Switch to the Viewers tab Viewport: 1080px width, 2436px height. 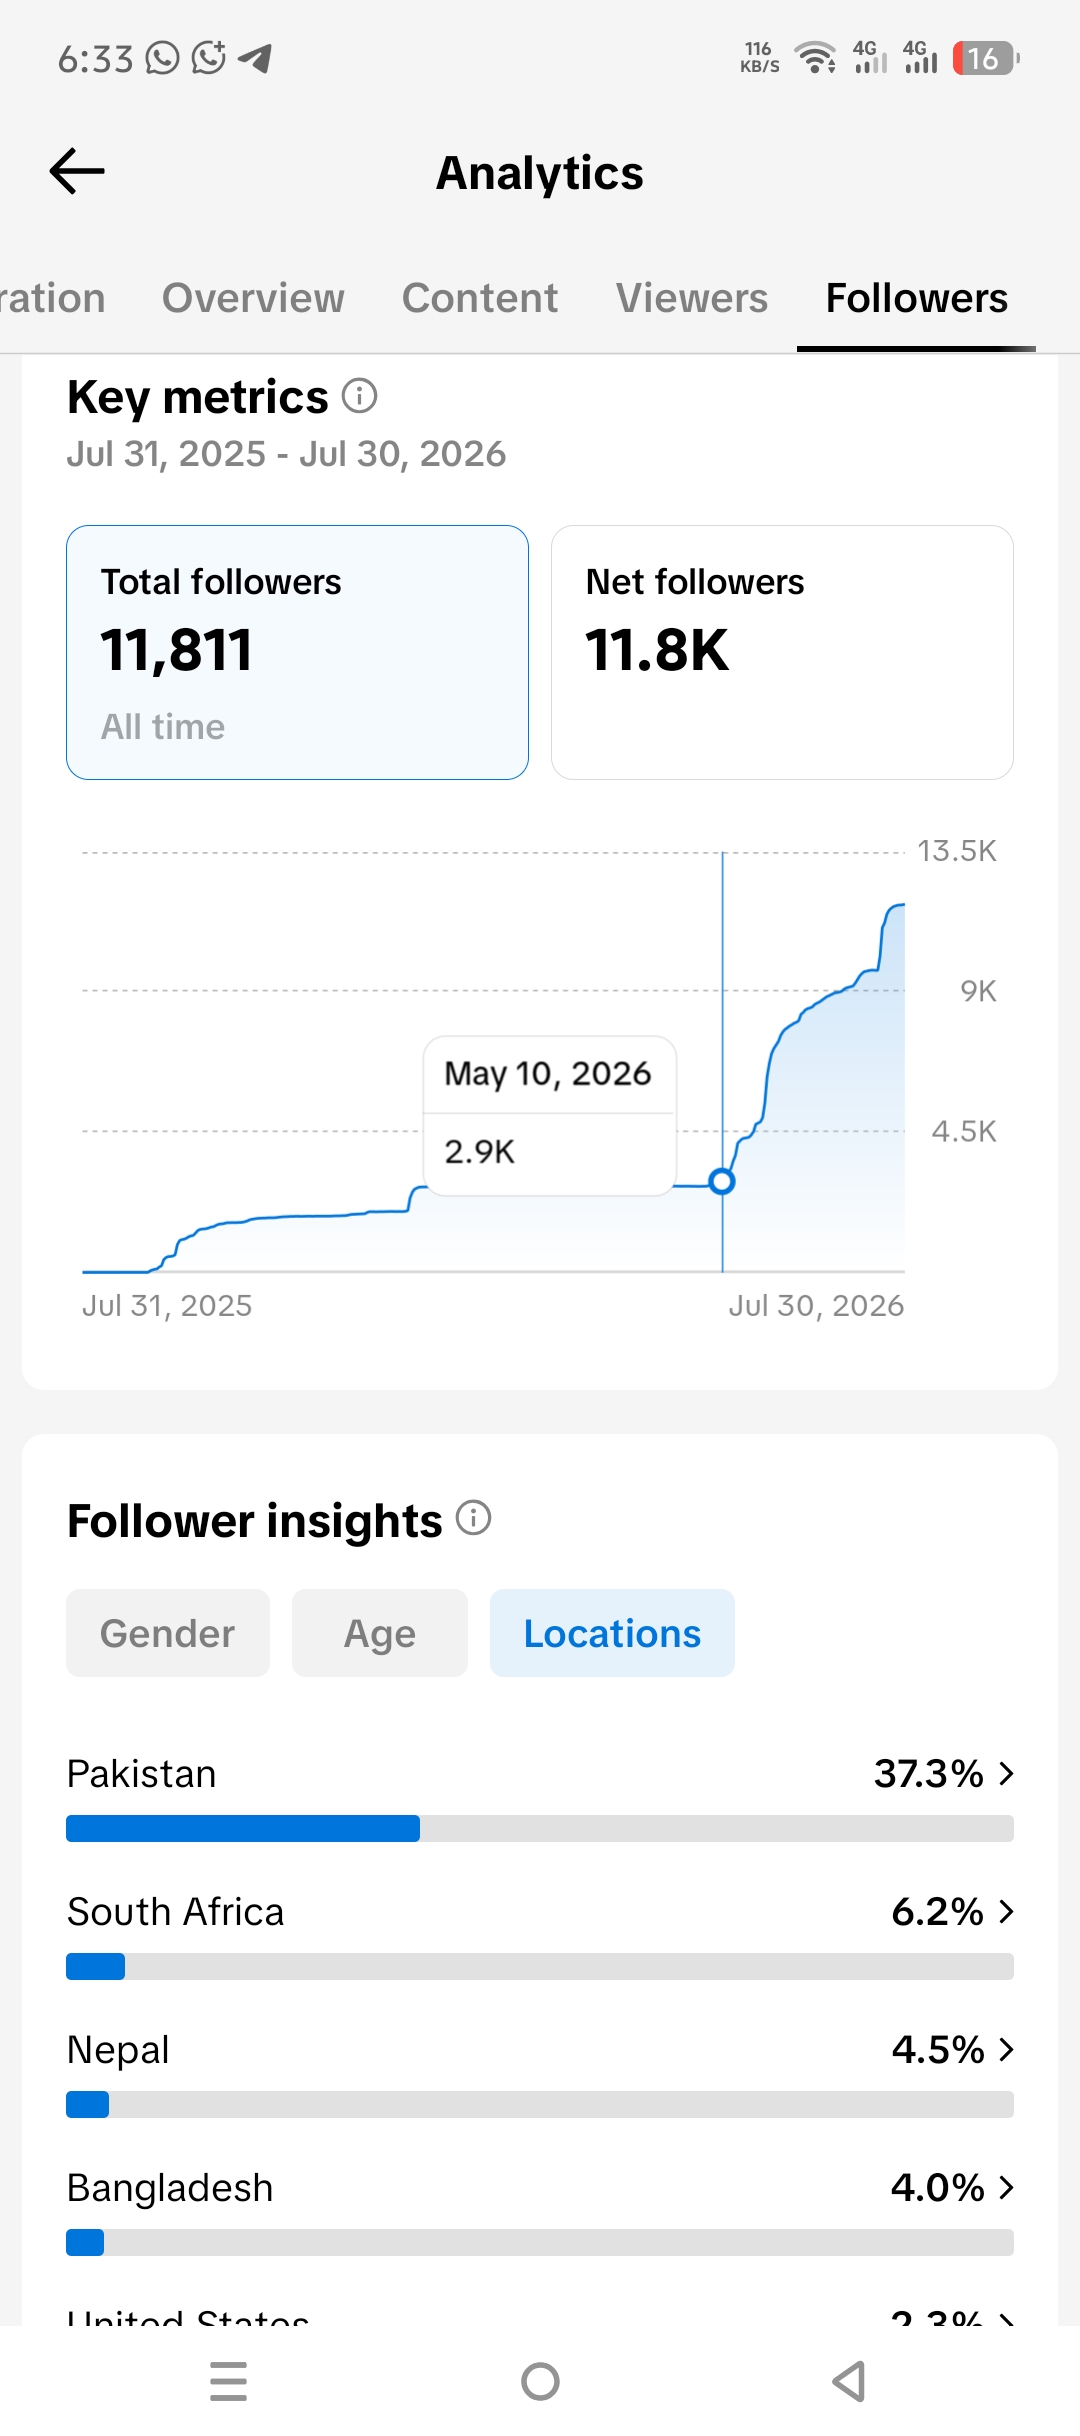click(x=692, y=298)
